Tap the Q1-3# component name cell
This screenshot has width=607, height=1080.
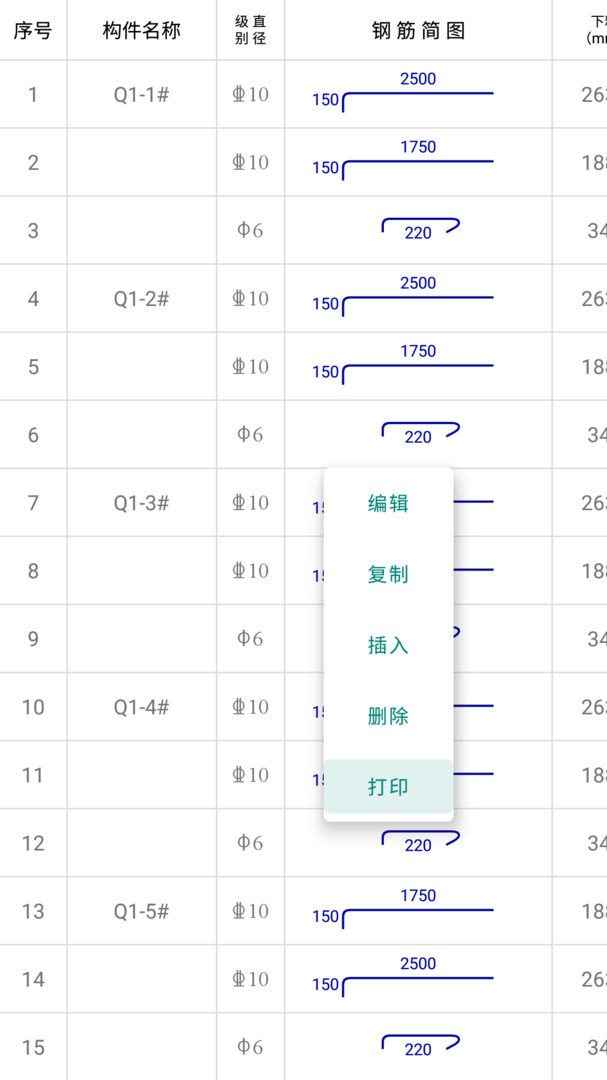(142, 503)
